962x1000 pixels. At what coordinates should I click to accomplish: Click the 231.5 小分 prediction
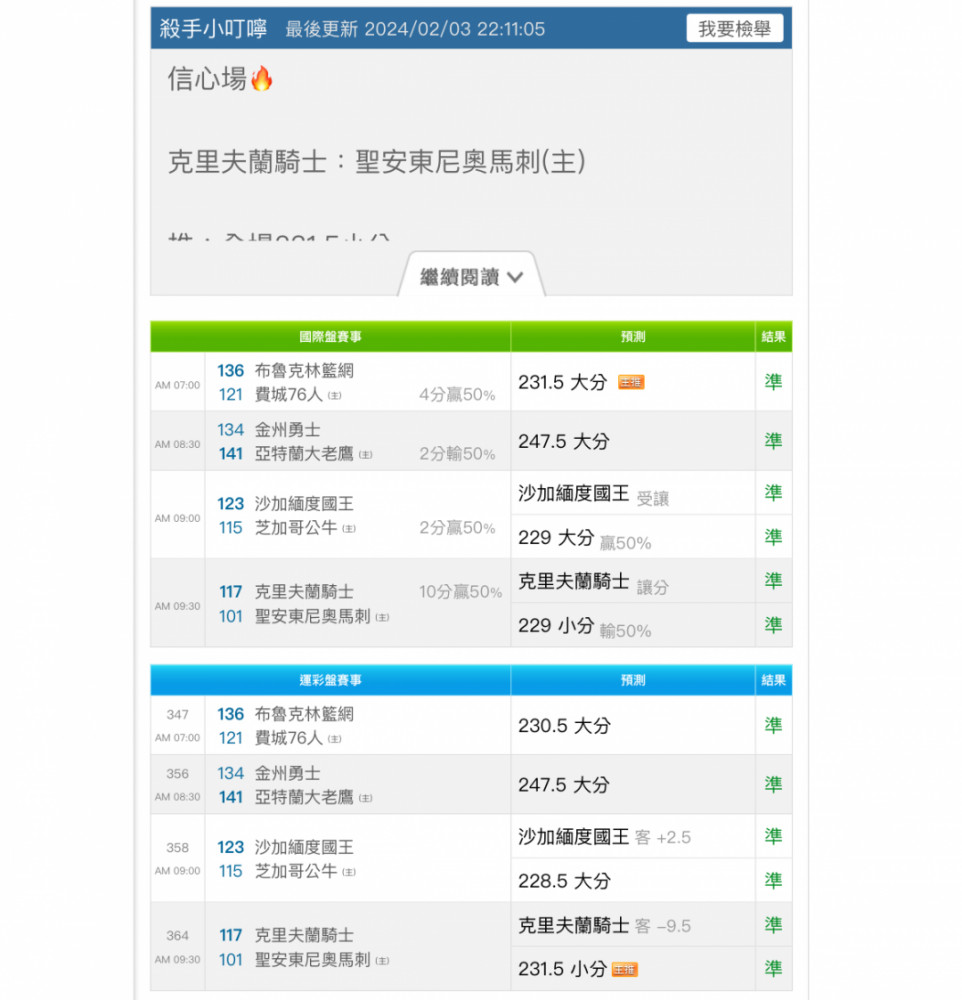point(562,969)
